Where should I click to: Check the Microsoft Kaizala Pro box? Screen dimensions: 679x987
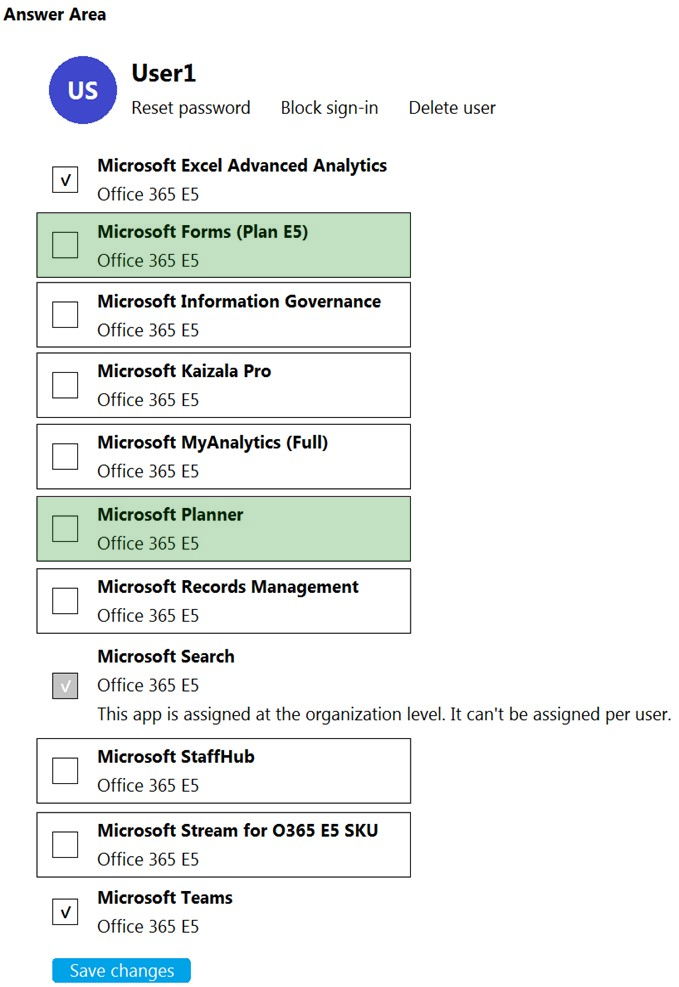click(65, 385)
